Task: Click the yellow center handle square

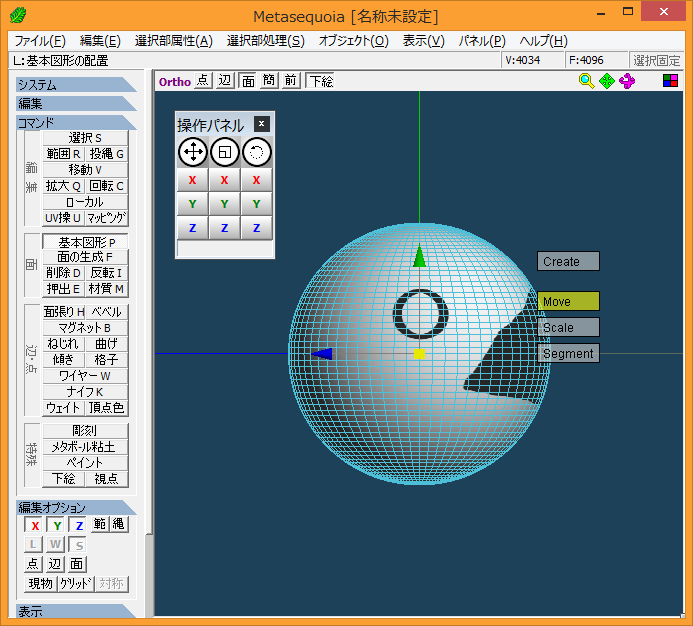Action: click(x=419, y=354)
